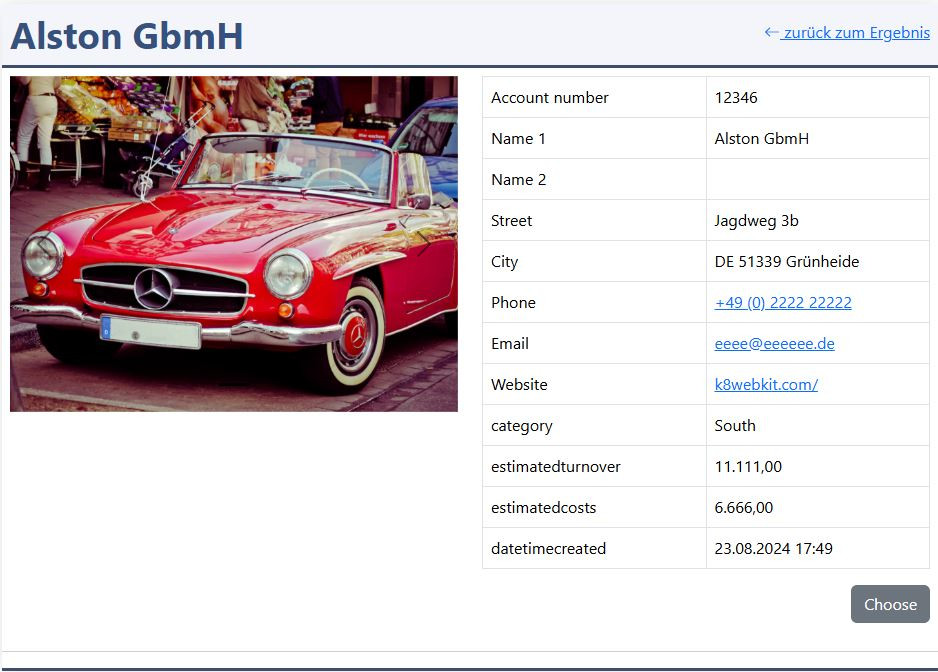
Task: Click the city value DE 51339 Grünheide
Action: click(x=786, y=262)
